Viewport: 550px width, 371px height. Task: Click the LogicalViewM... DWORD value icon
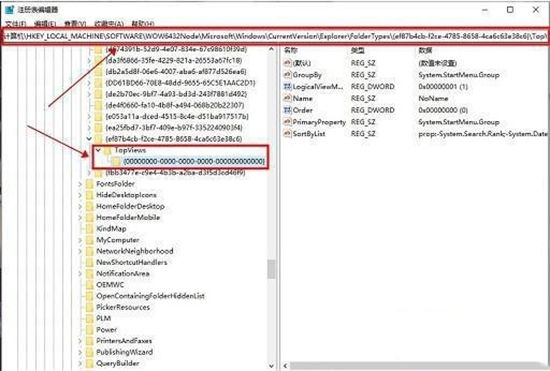(287, 87)
